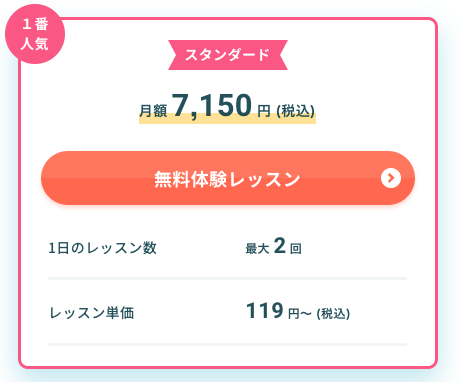Select the レッスン単価 row label
This screenshot has height=382, width=461.
pyautogui.click(x=92, y=313)
